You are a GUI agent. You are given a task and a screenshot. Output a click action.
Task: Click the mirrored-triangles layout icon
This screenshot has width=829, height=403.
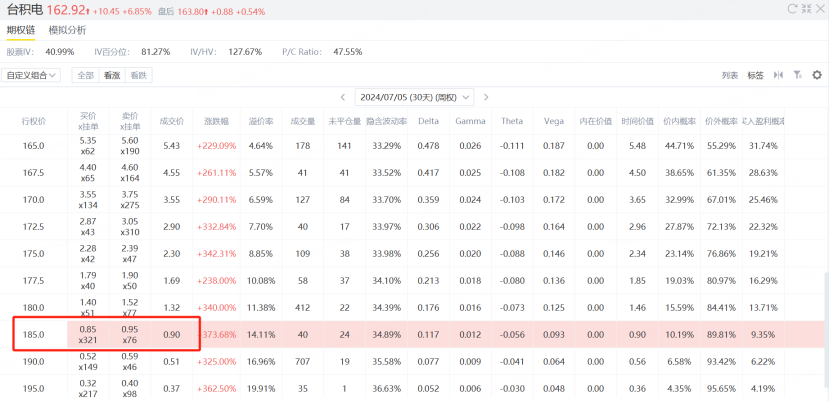[778, 75]
